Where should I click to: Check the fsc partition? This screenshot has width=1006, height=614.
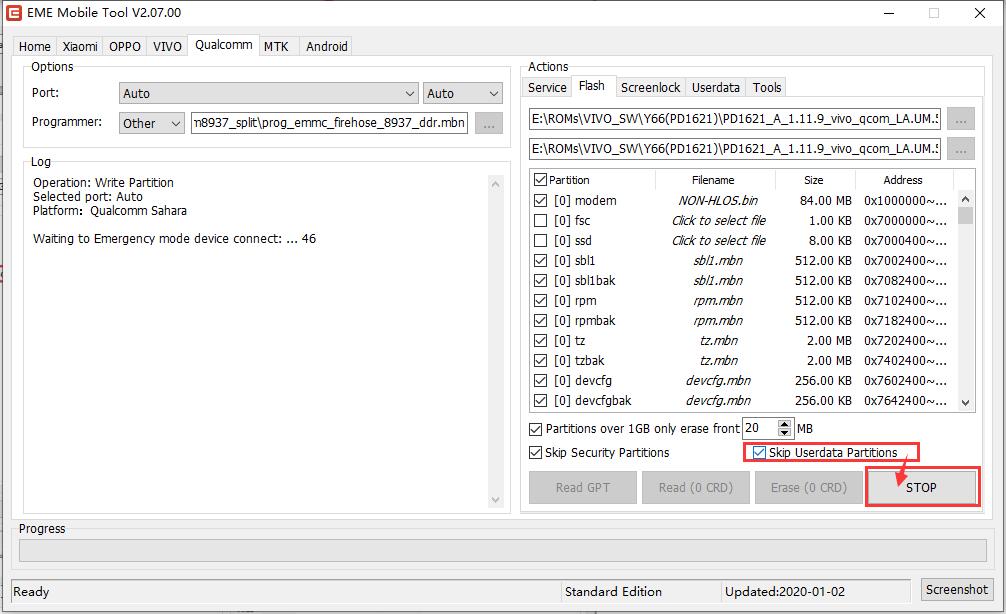click(x=541, y=220)
